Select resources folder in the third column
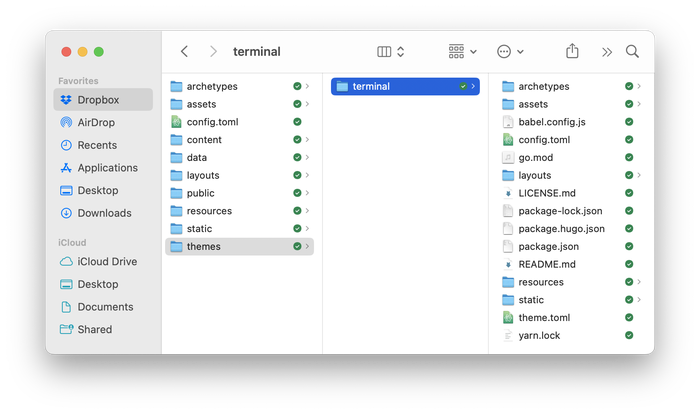700x414 pixels. tap(541, 282)
